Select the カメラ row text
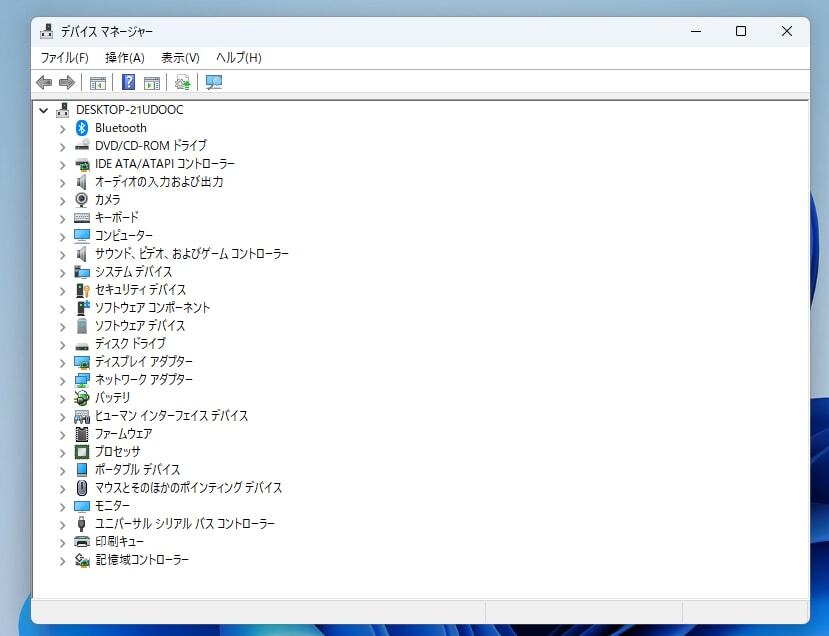829x636 pixels. click(x=107, y=200)
